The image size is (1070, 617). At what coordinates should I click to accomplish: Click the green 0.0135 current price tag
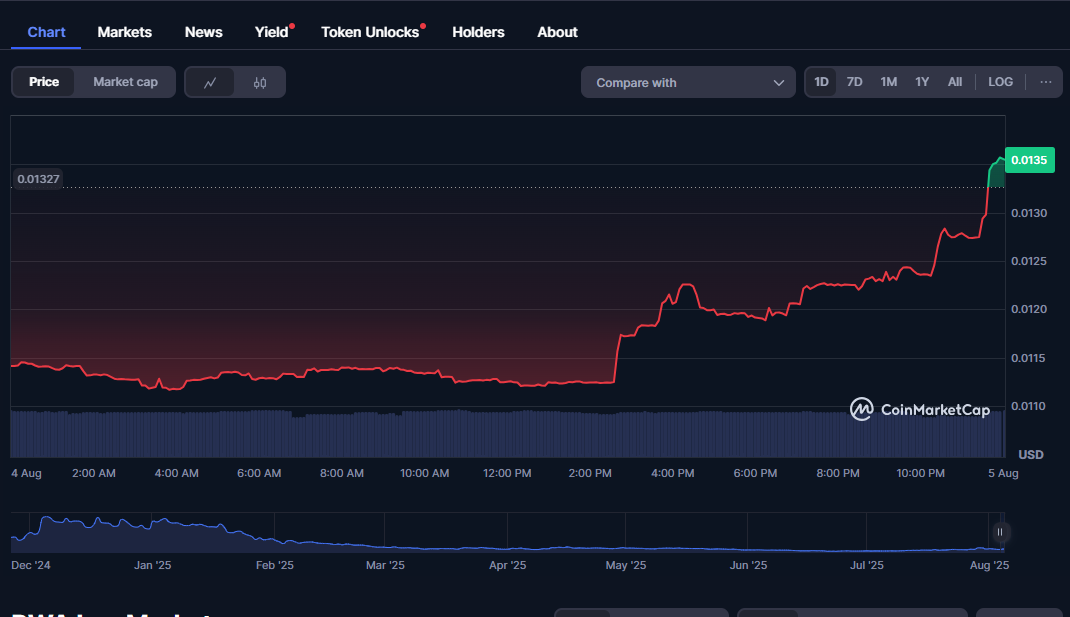click(x=1029, y=160)
